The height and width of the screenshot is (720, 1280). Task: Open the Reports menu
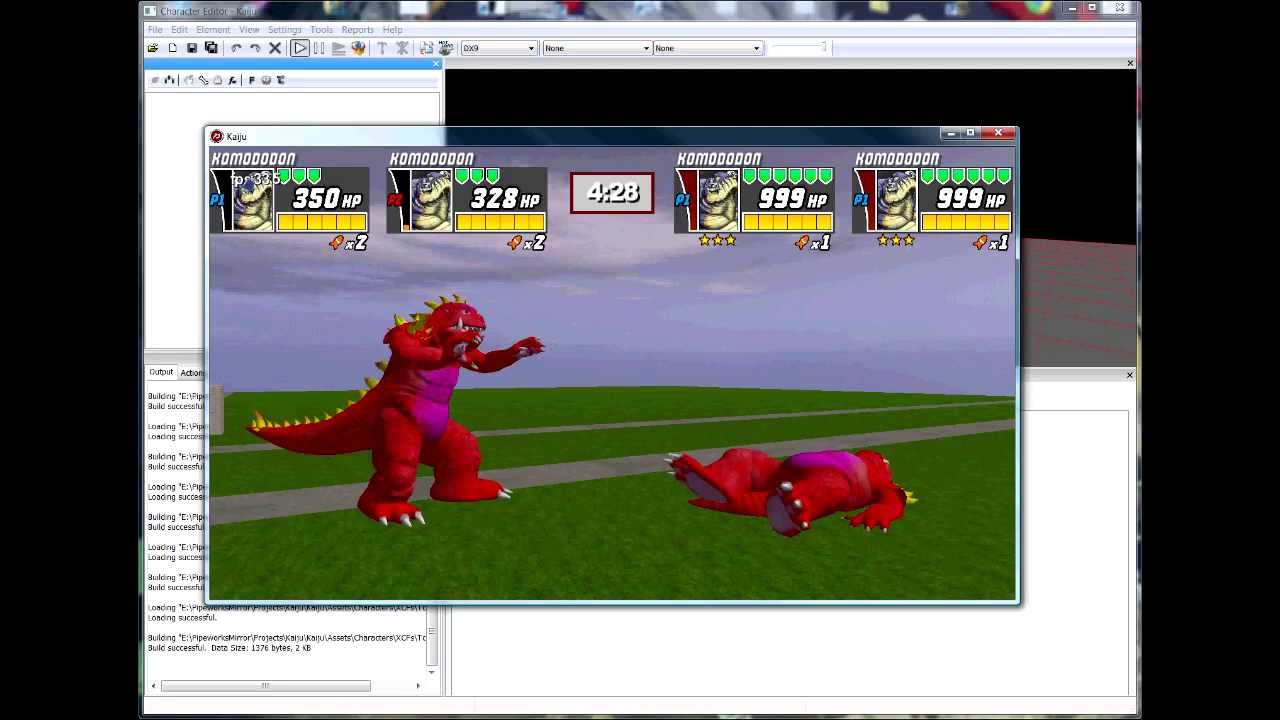tap(357, 30)
